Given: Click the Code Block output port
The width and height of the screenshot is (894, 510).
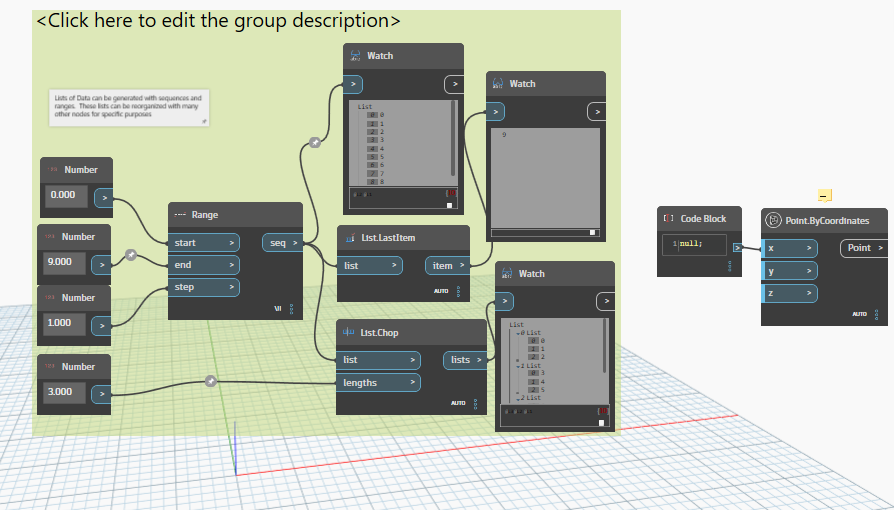Looking at the screenshot, I should [738, 248].
